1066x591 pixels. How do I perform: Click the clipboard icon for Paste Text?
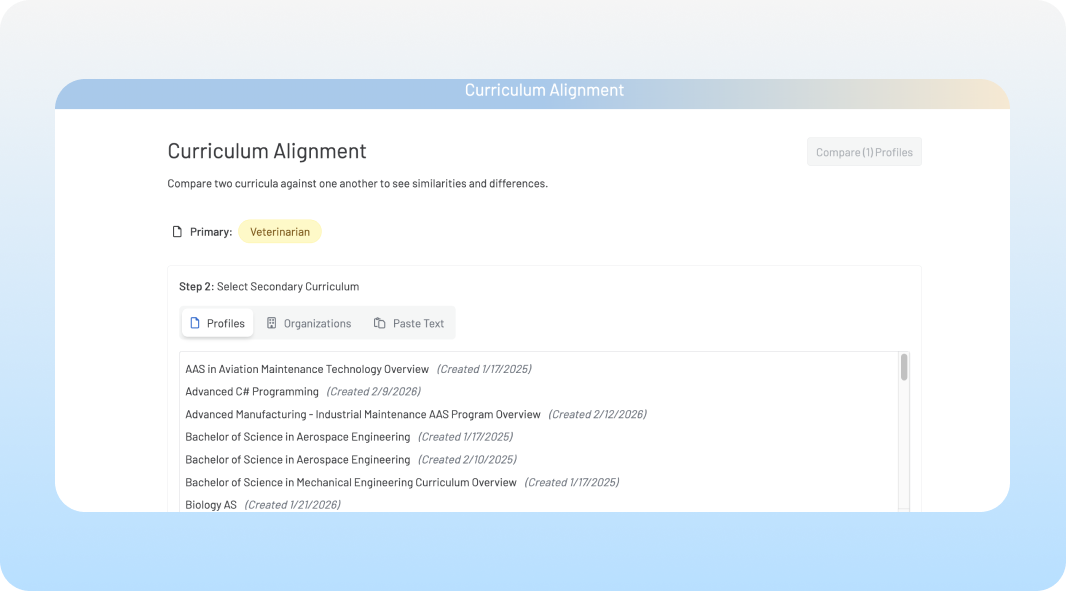click(x=380, y=323)
